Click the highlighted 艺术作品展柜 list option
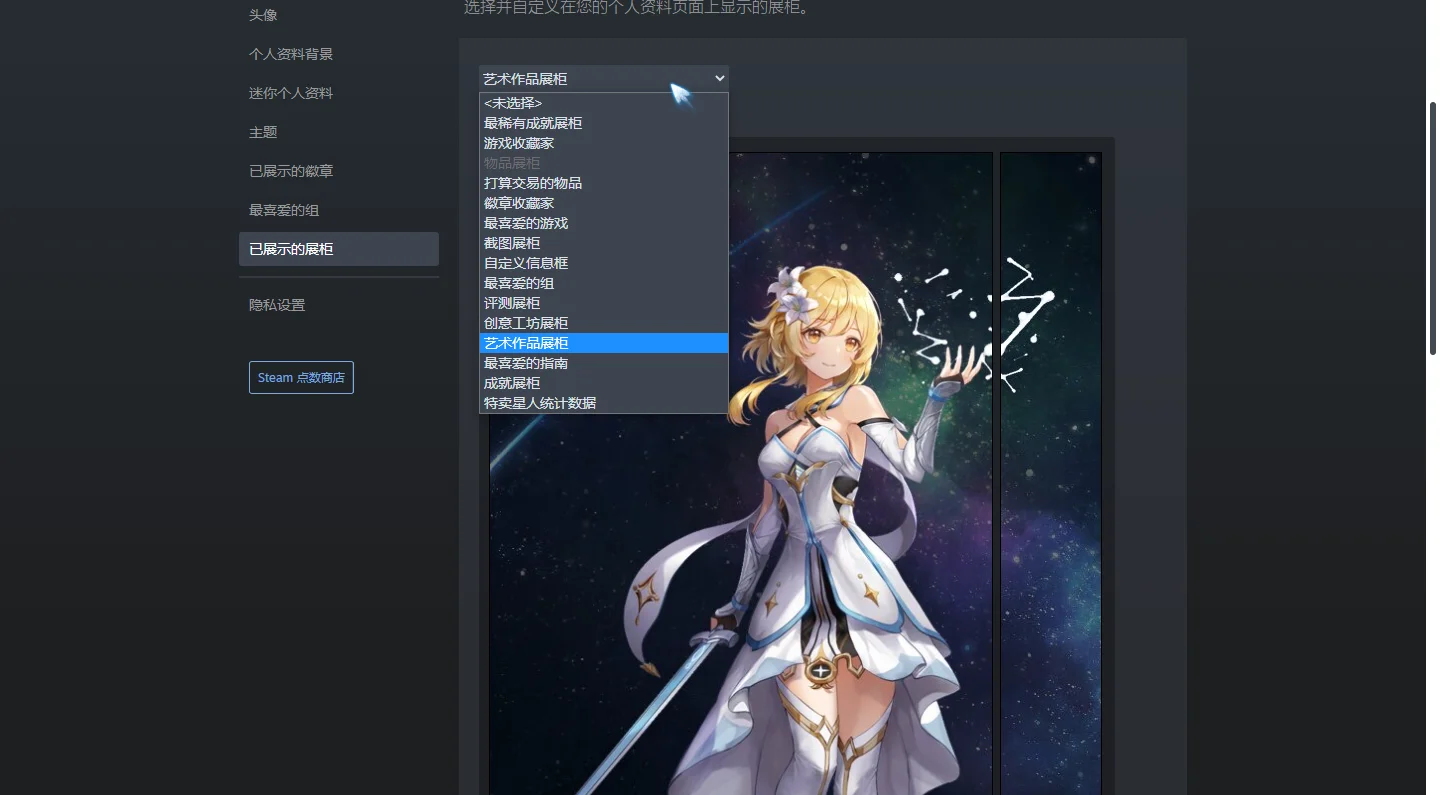Screen dimensions: 1440x795 click(604, 343)
